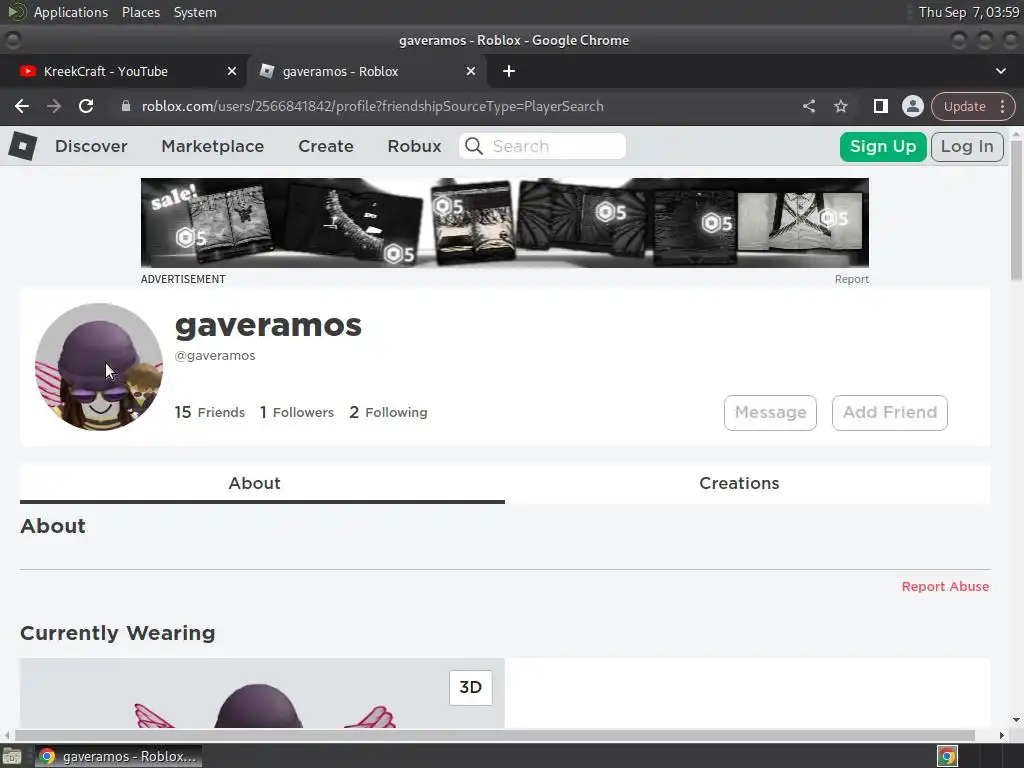Viewport: 1024px width, 768px height.
Task: Open Create in Roblox navigation
Action: [326, 146]
